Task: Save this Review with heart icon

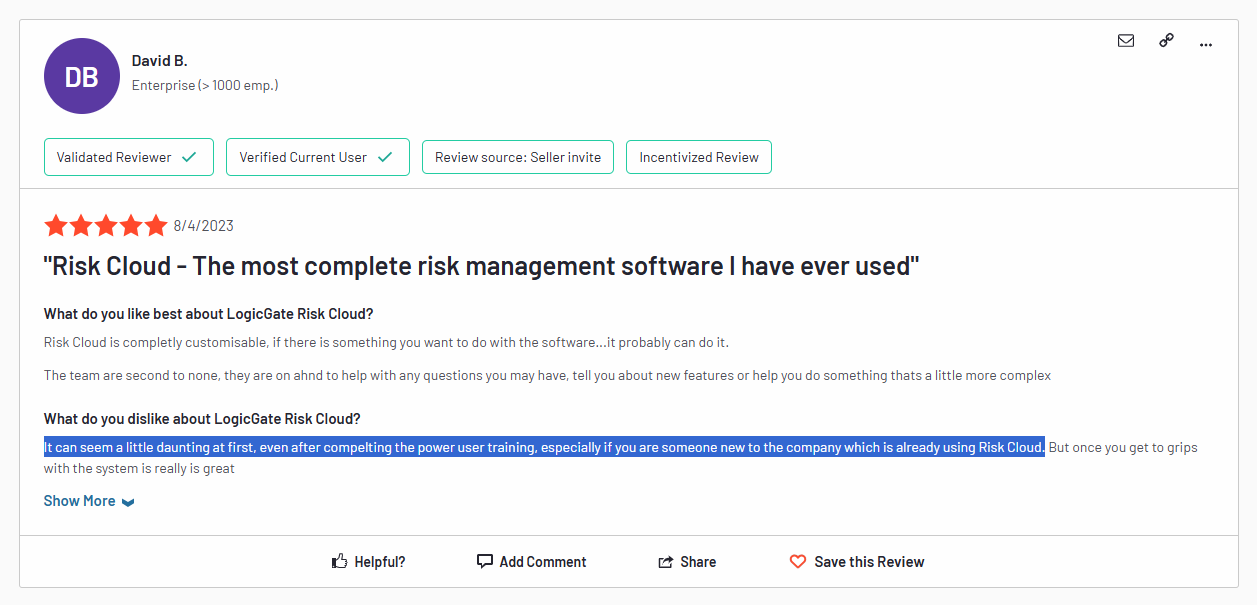Action: [x=798, y=562]
